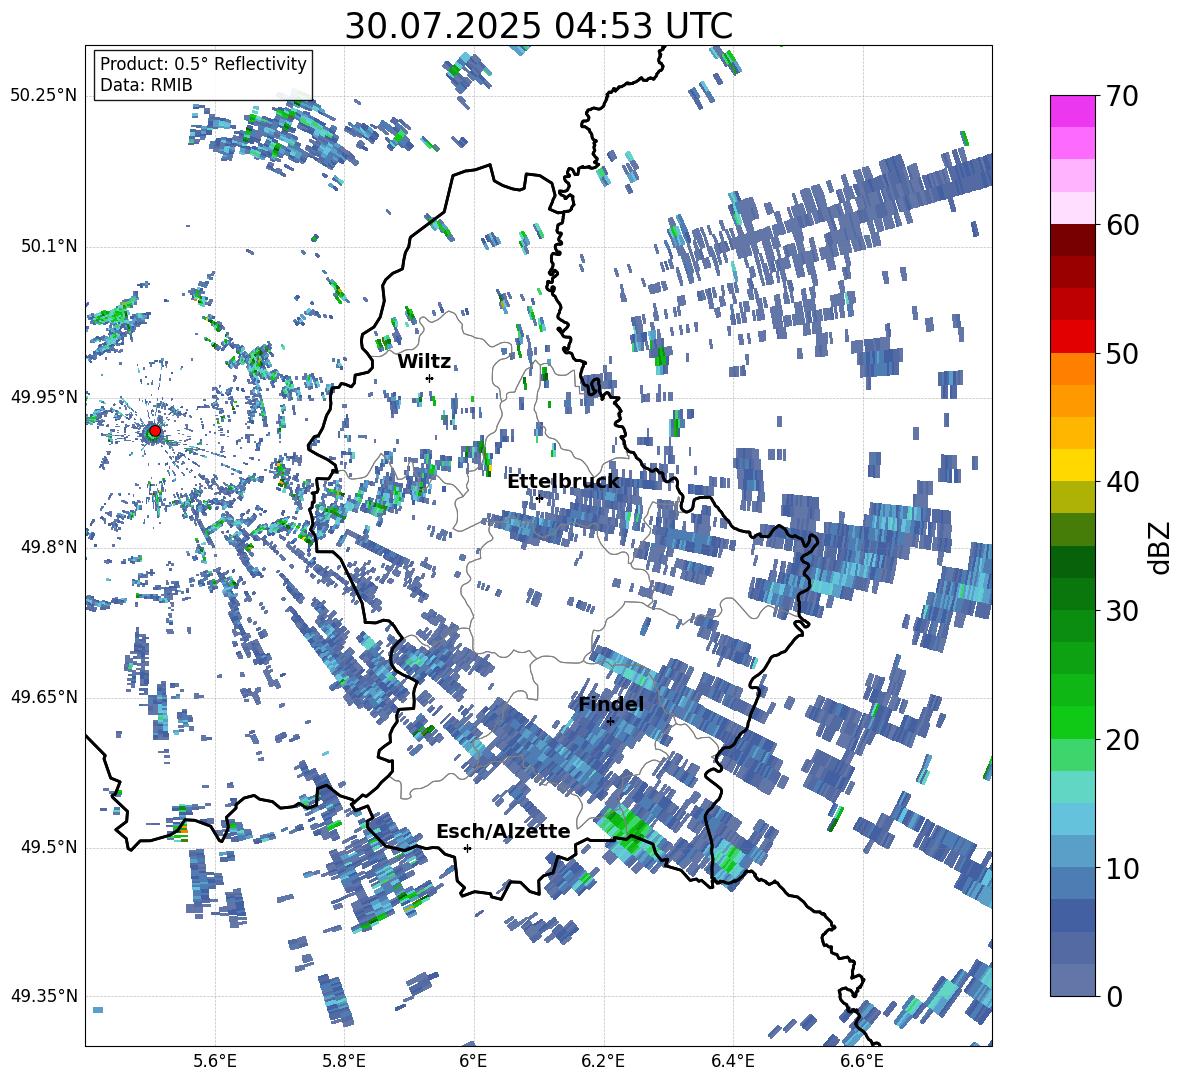This screenshot has width=1184, height=1081.
Task: Pick the dark red swatch just below 60
Action: coord(1073,240)
